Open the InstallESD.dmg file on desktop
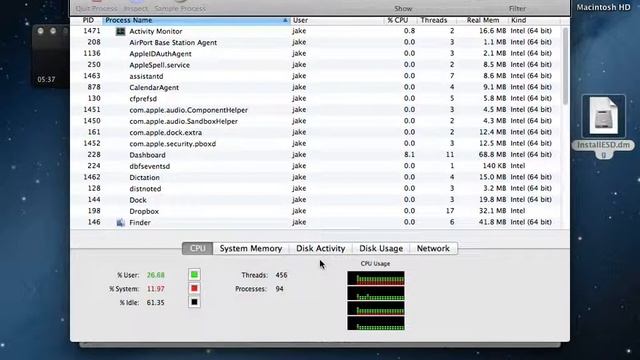 coord(603,127)
